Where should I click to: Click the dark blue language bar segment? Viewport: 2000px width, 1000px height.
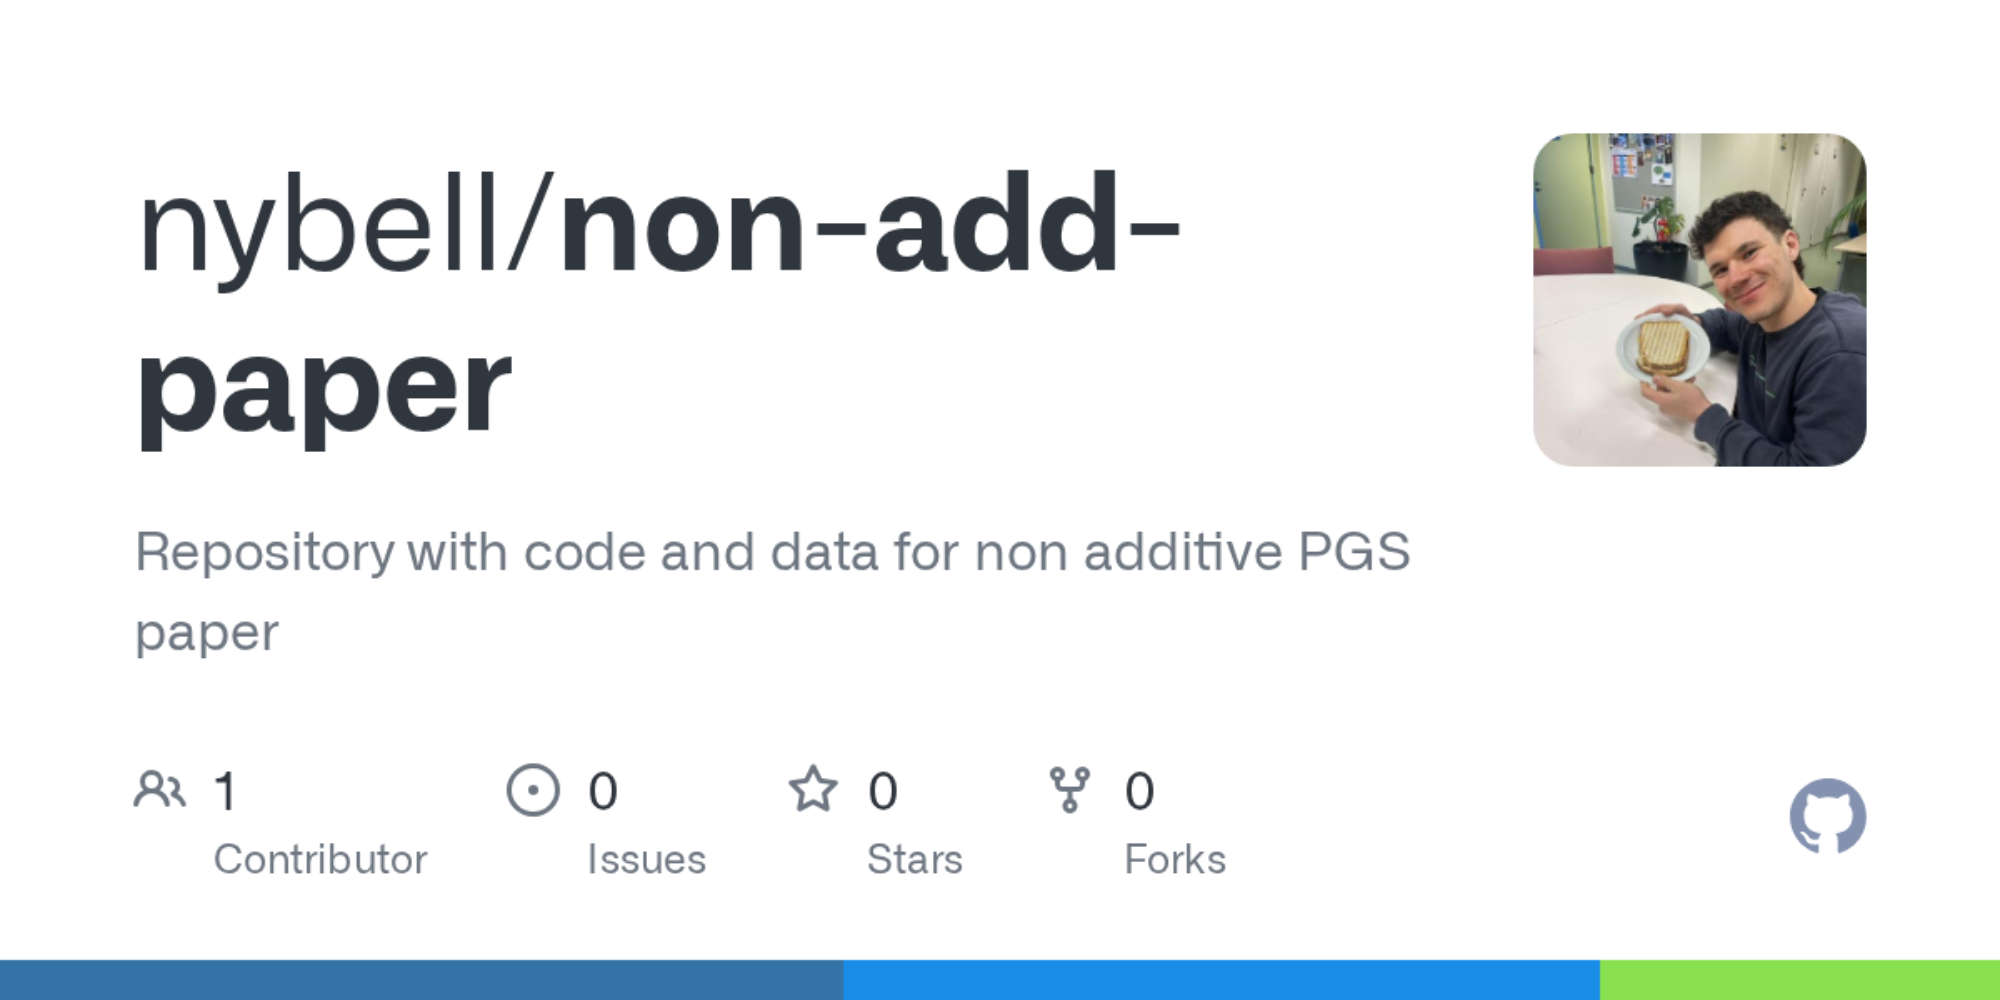pos(420,980)
